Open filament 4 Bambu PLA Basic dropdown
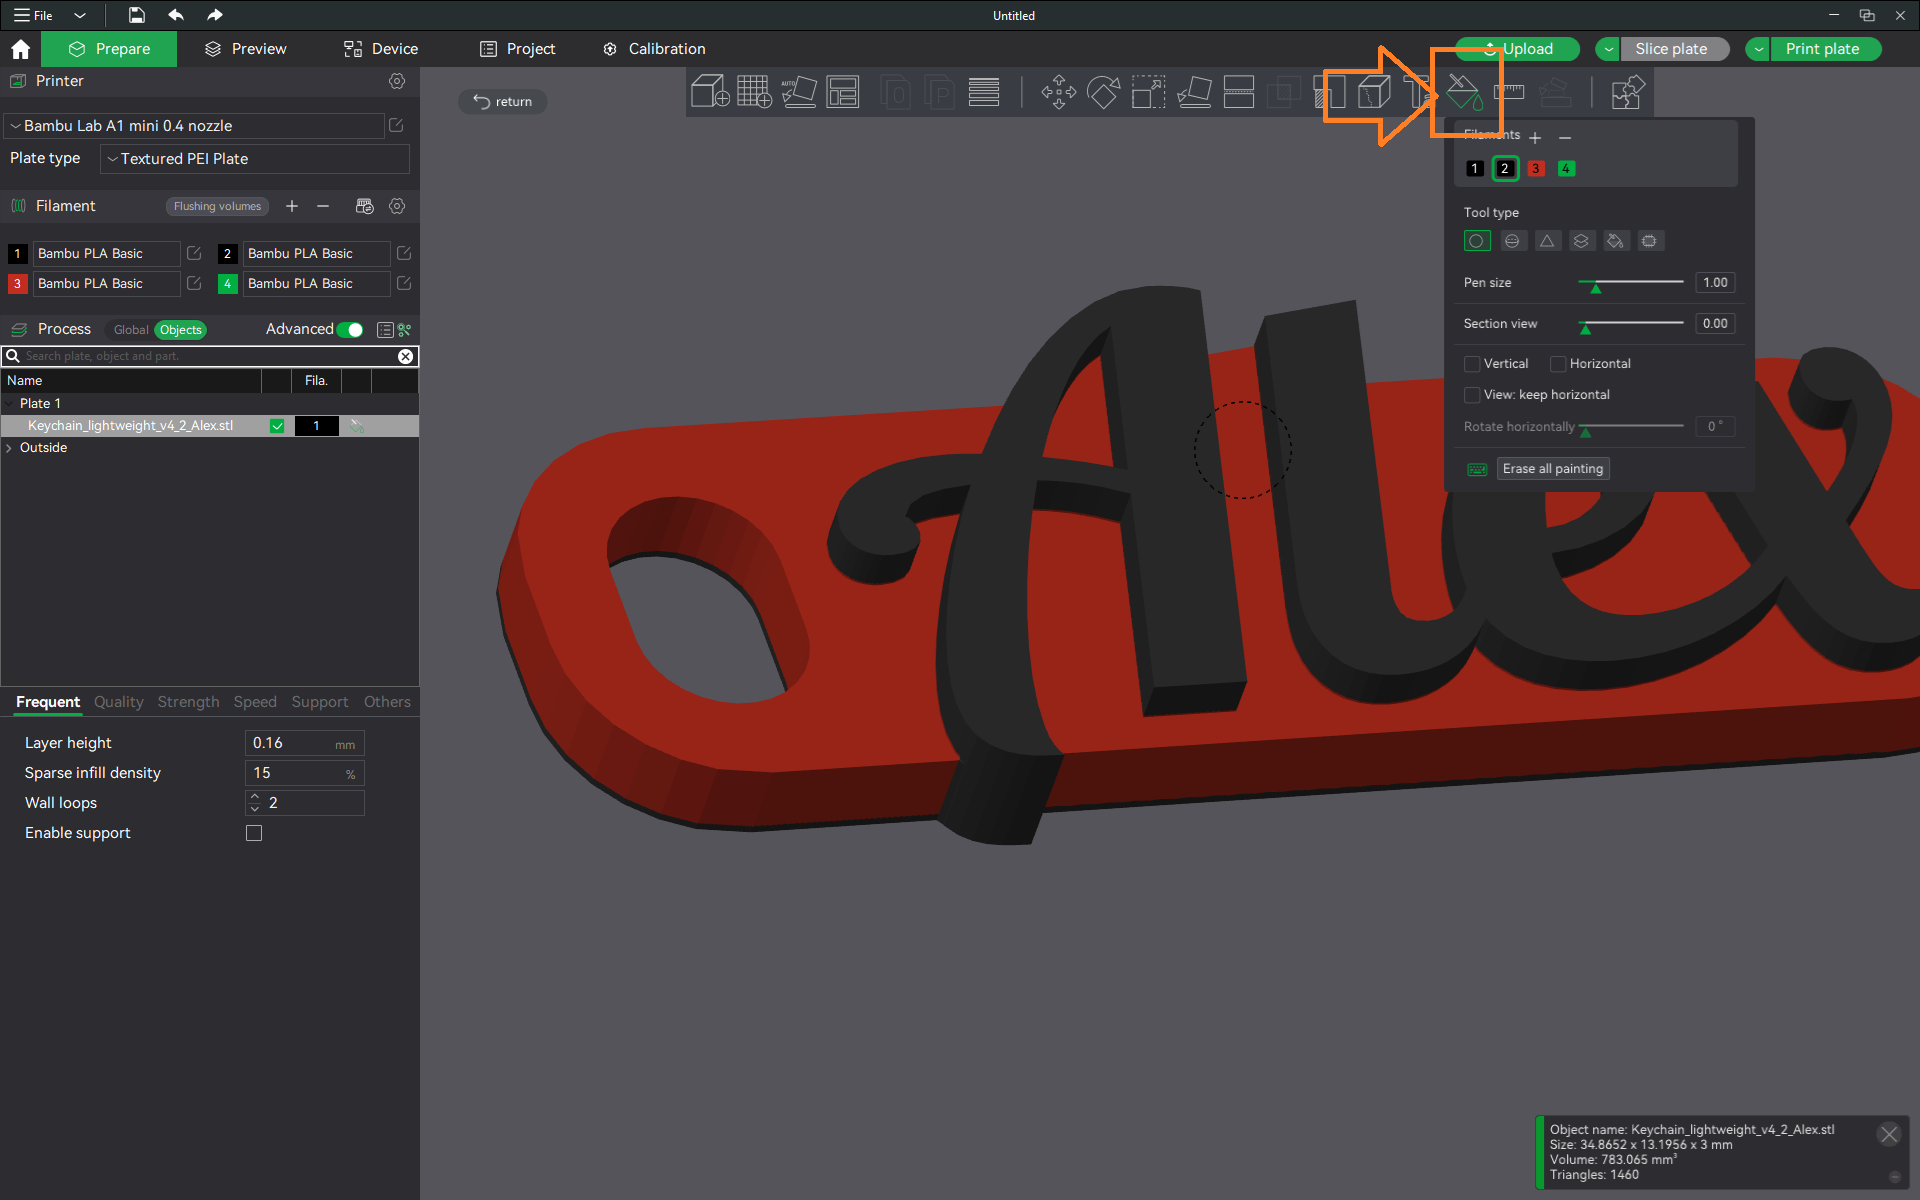This screenshot has width=1920, height=1200. tap(316, 284)
